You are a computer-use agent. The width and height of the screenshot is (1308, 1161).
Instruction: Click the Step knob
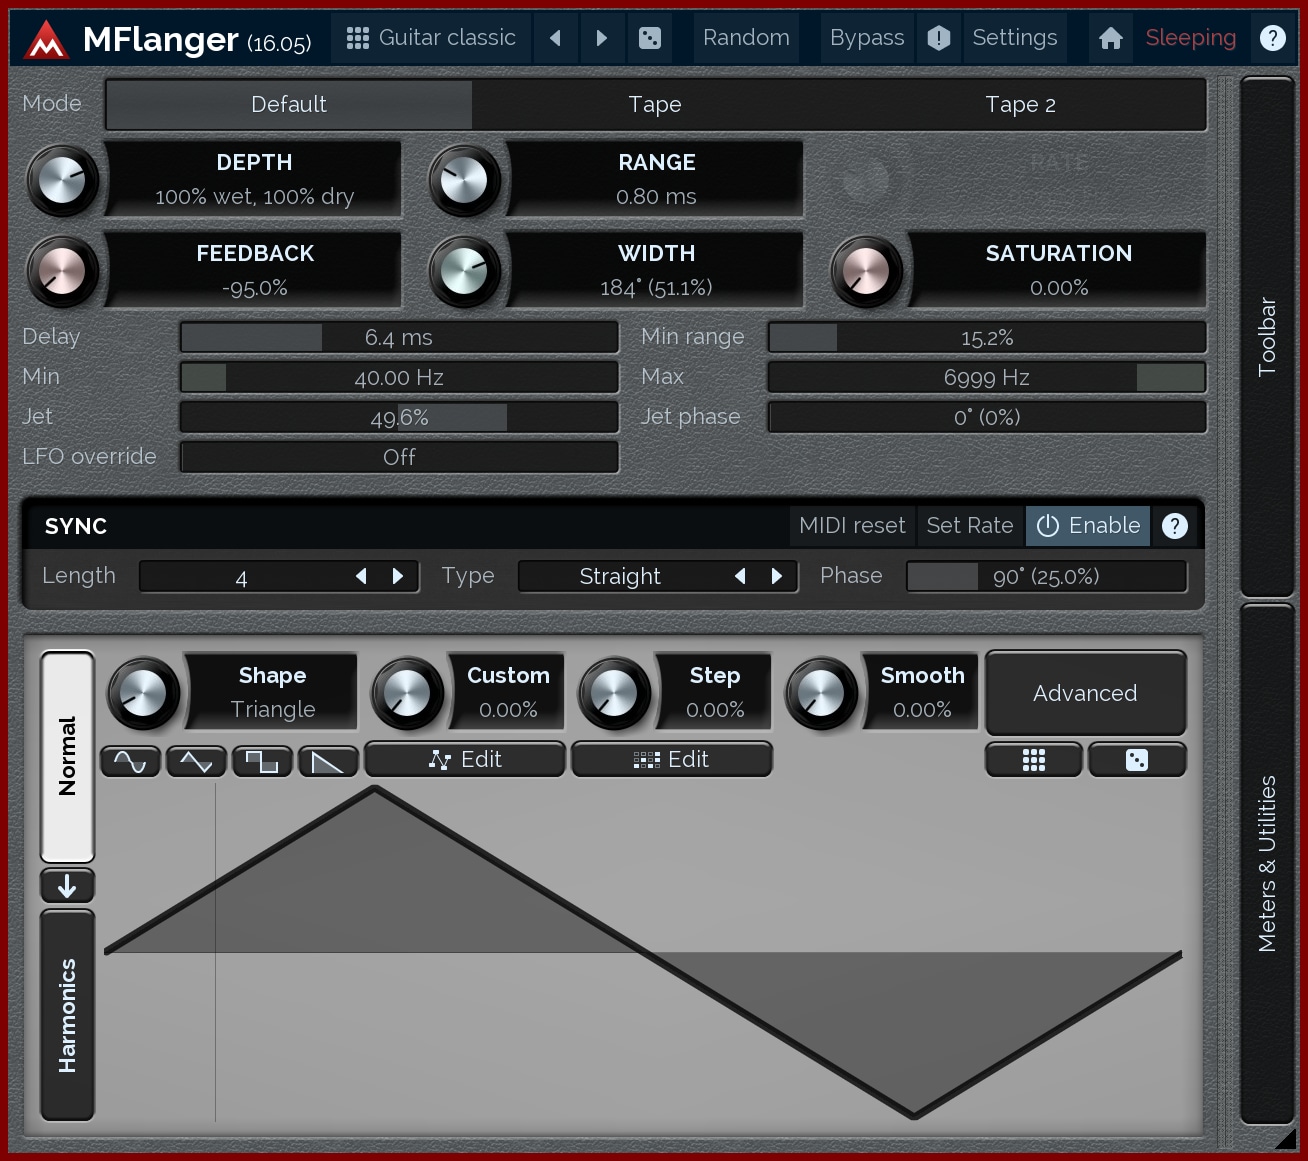coord(614,693)
